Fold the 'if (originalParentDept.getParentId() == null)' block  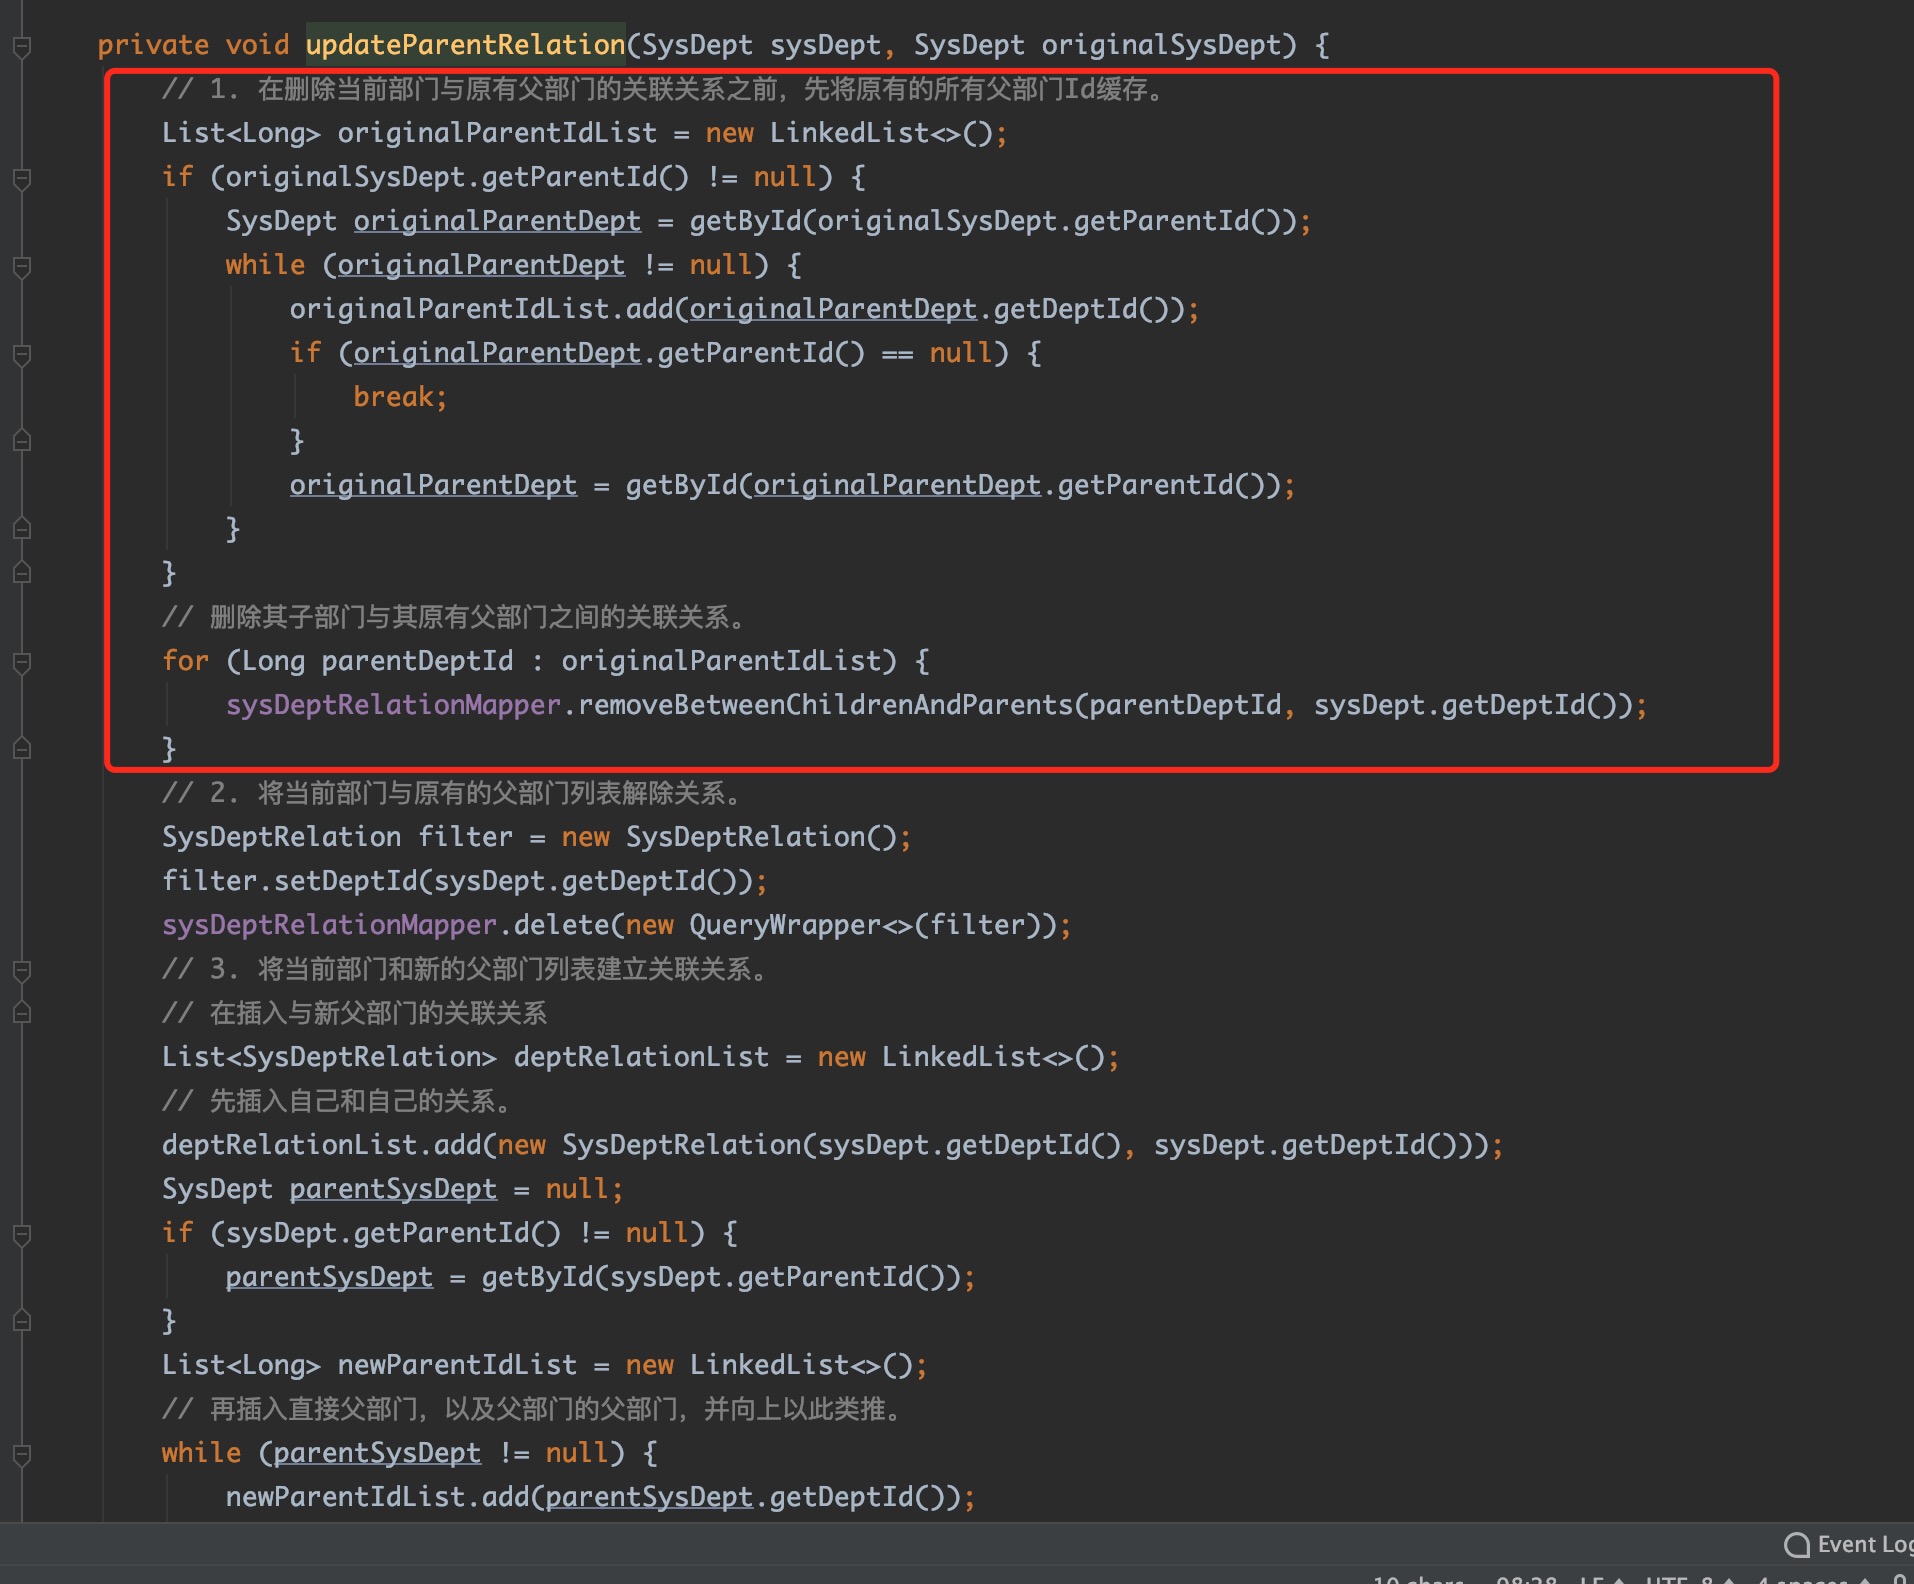tap(22, 354)
